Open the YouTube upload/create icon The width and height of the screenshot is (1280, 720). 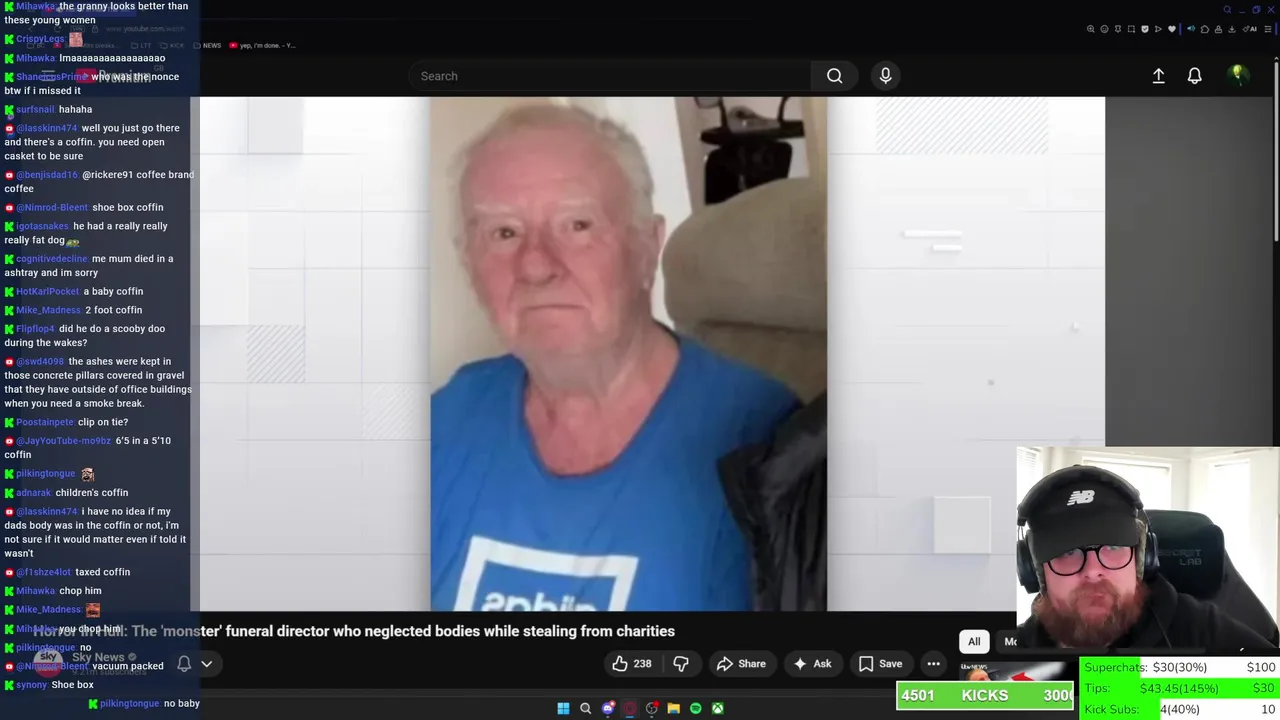point(1158,76)
